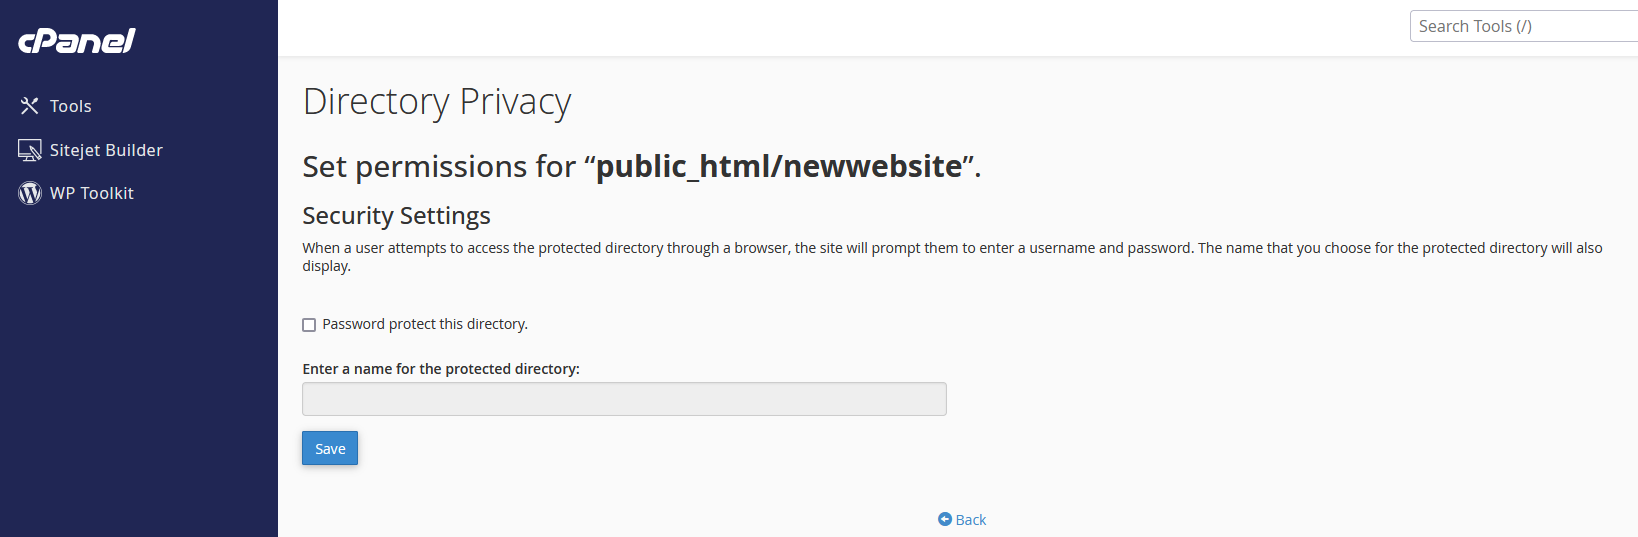Open Sitejet Builder from the sidebar

pos(106,150)
